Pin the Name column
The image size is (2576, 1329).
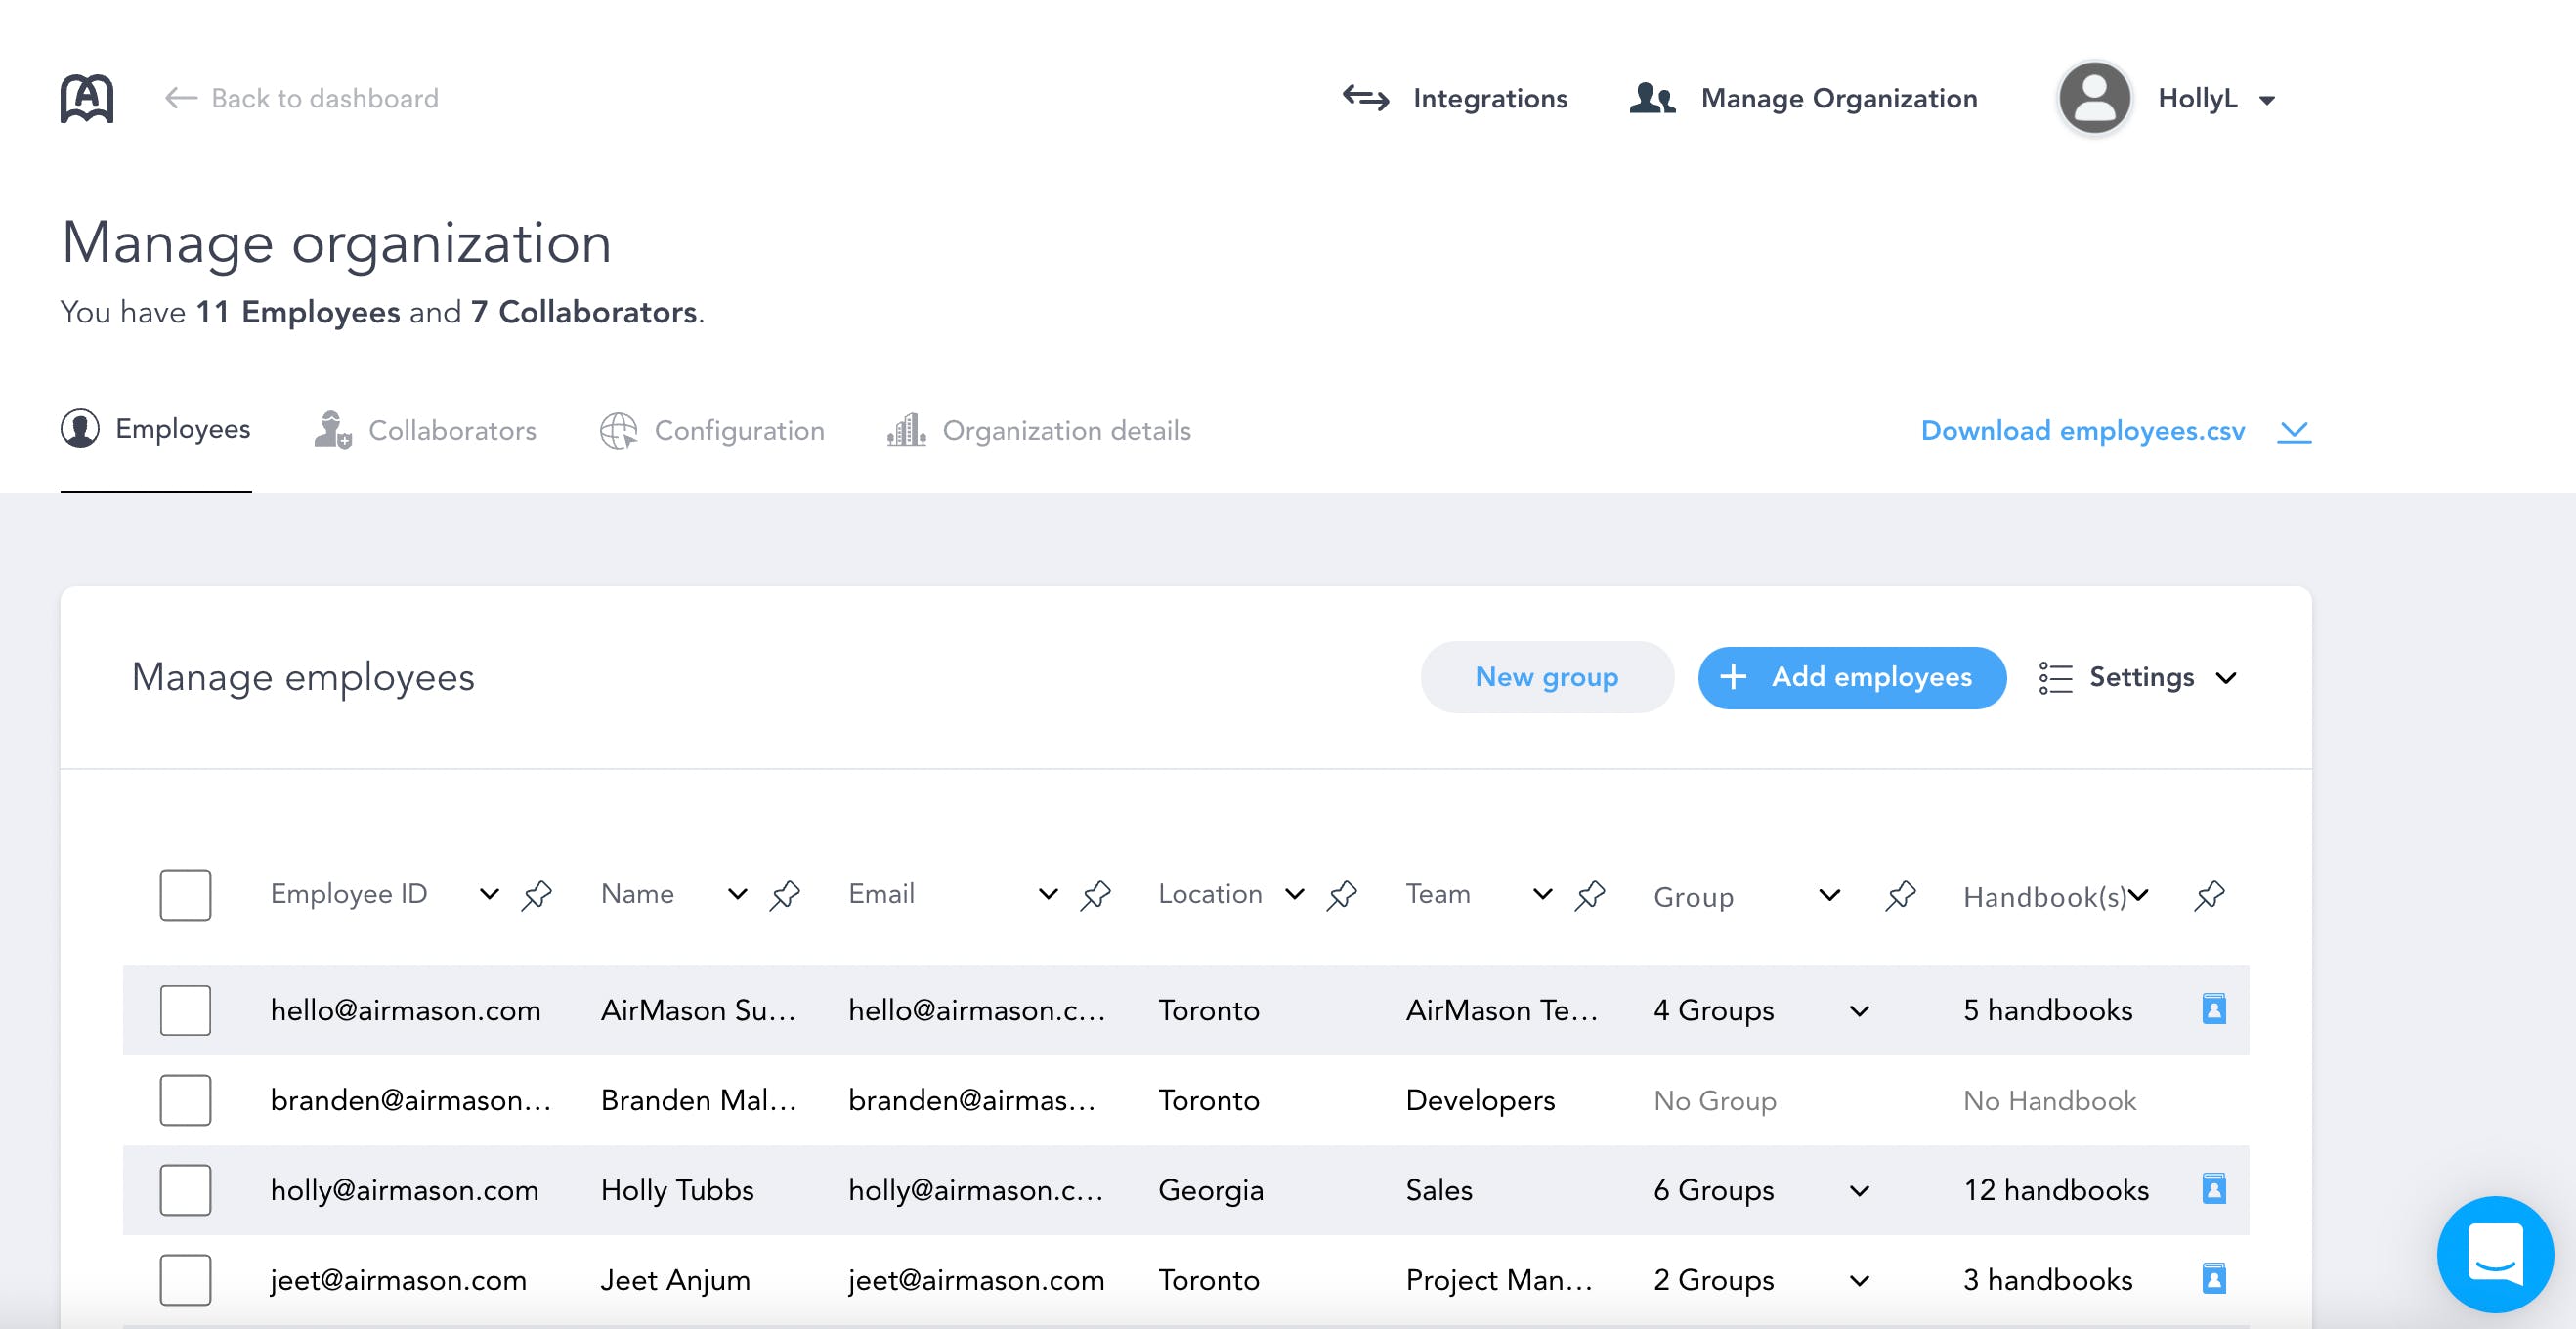point(785,895)
